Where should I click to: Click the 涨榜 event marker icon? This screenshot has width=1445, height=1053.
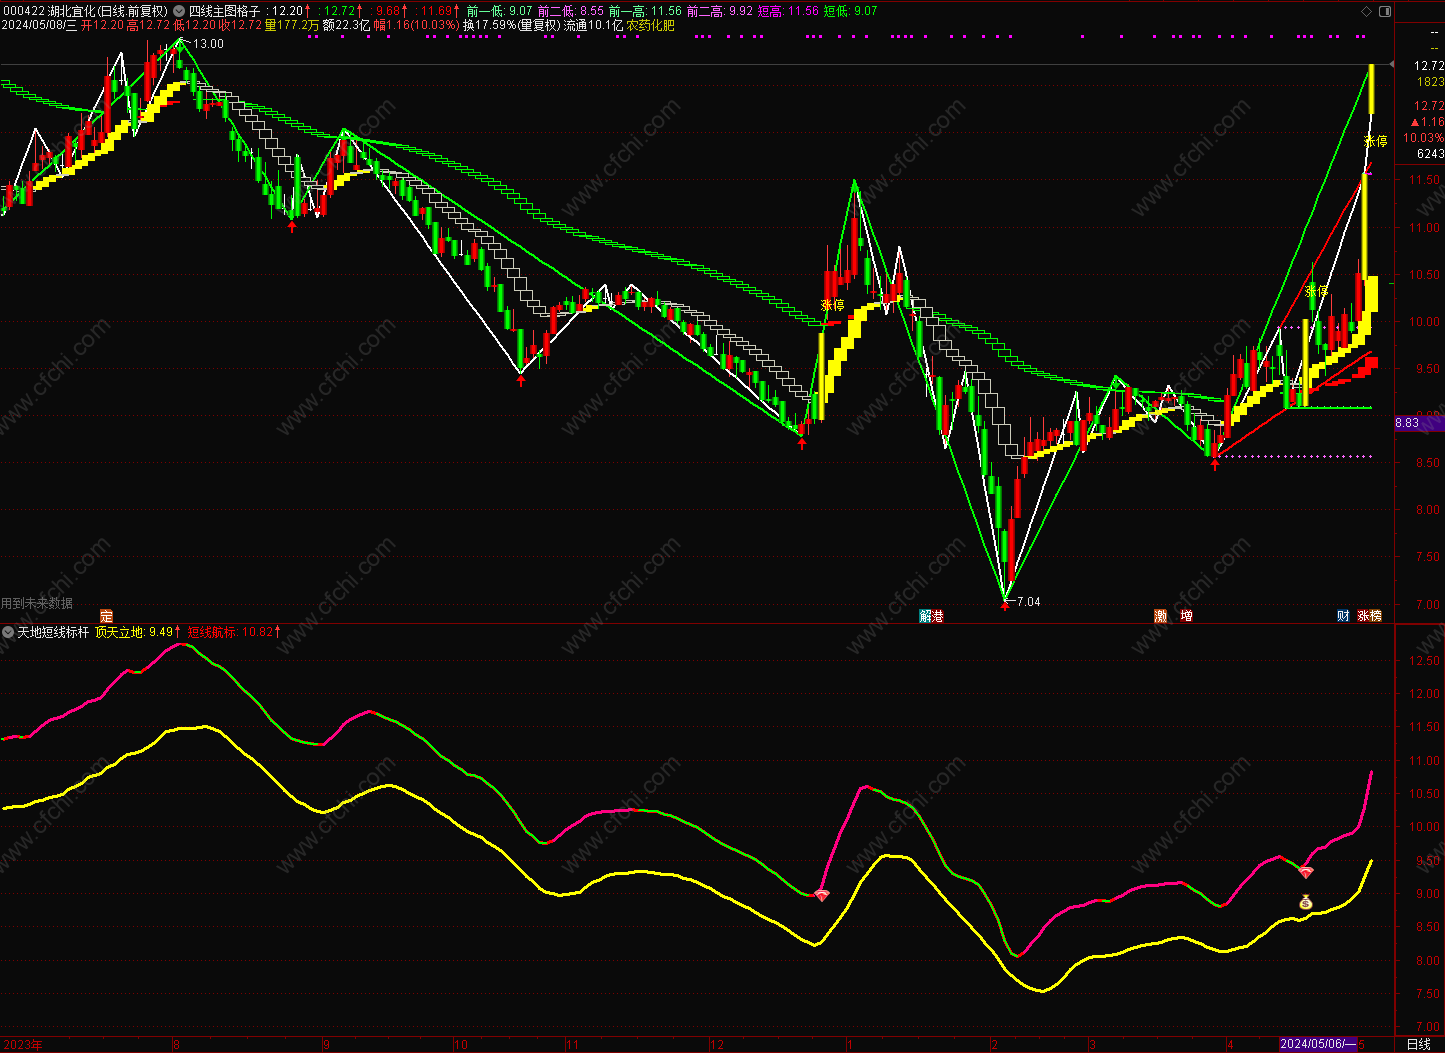(1370, 616)
